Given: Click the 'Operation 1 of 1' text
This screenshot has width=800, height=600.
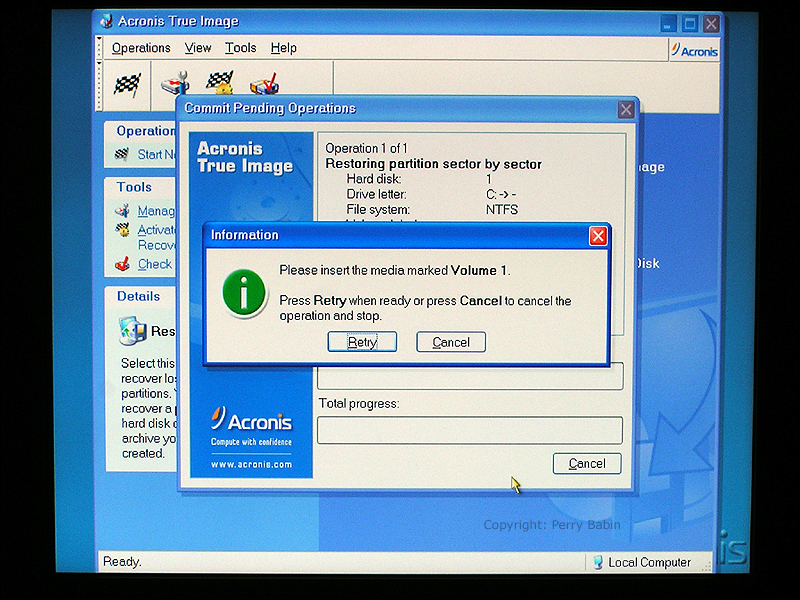Looking at the screenshot, I should [366, 148].
